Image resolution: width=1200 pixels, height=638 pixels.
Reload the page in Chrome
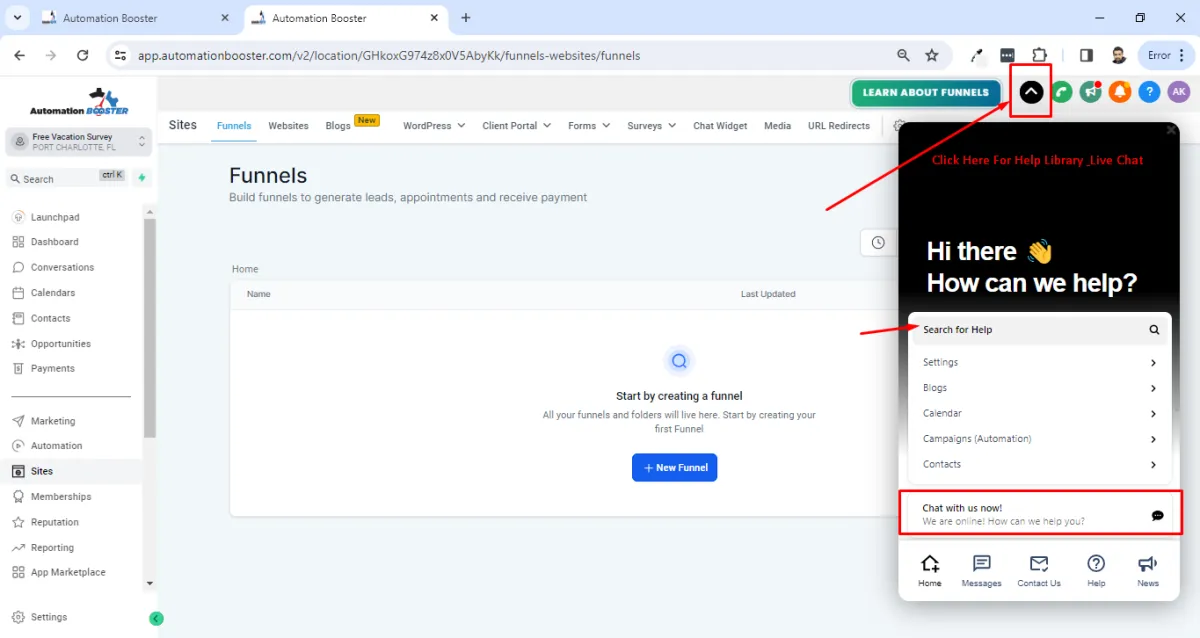click(82, 56)
